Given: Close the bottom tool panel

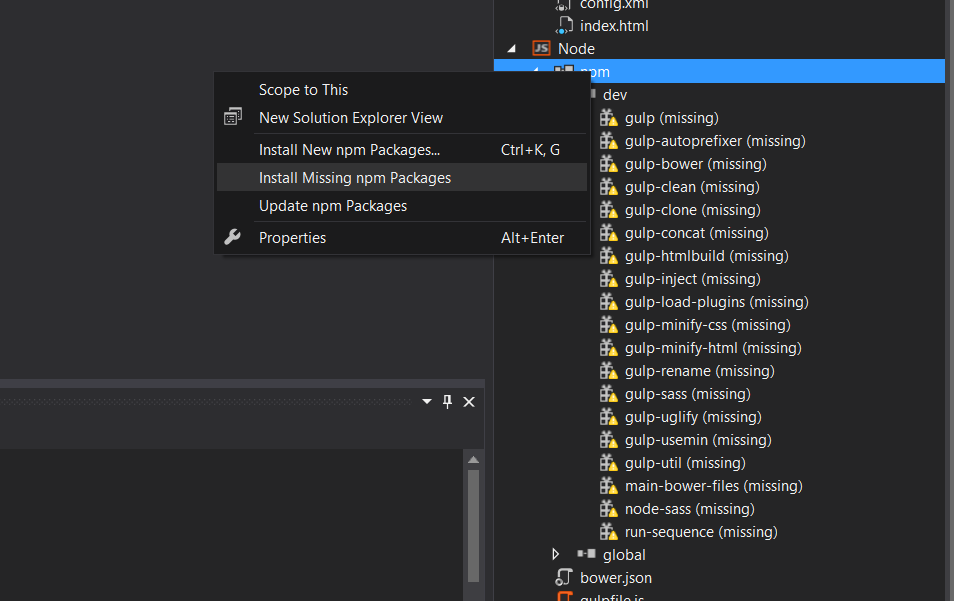Looking at the screenshot, I should pyautogui.click(x=468, y=401).
